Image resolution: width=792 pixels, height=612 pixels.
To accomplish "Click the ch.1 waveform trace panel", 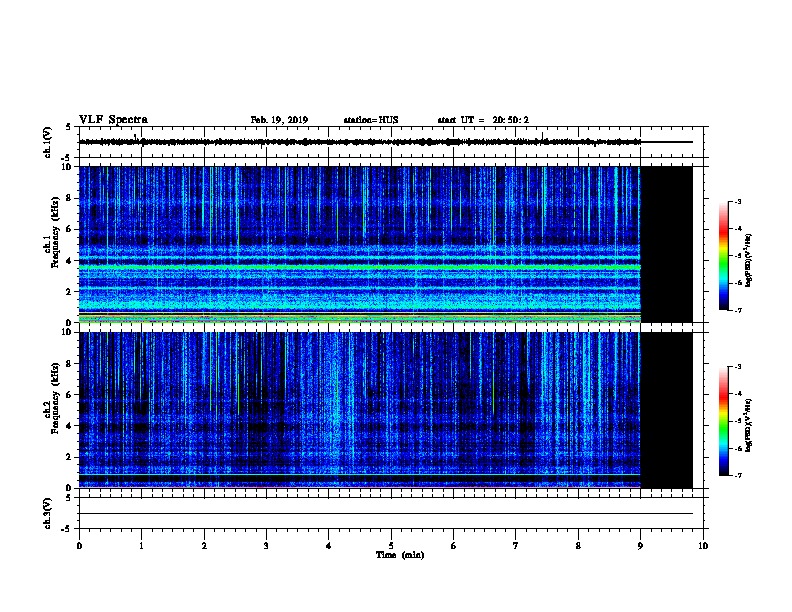I will 391,142.
